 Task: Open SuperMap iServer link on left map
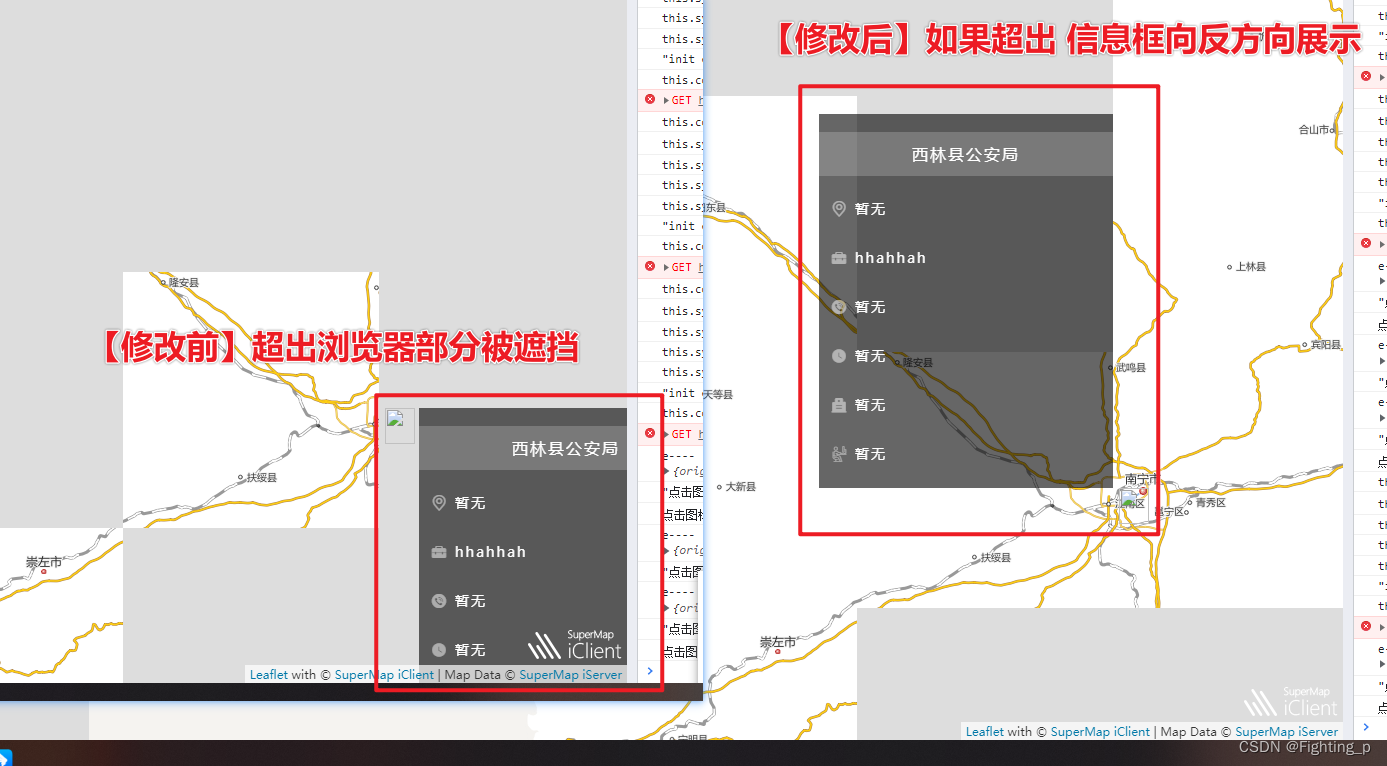570,675
